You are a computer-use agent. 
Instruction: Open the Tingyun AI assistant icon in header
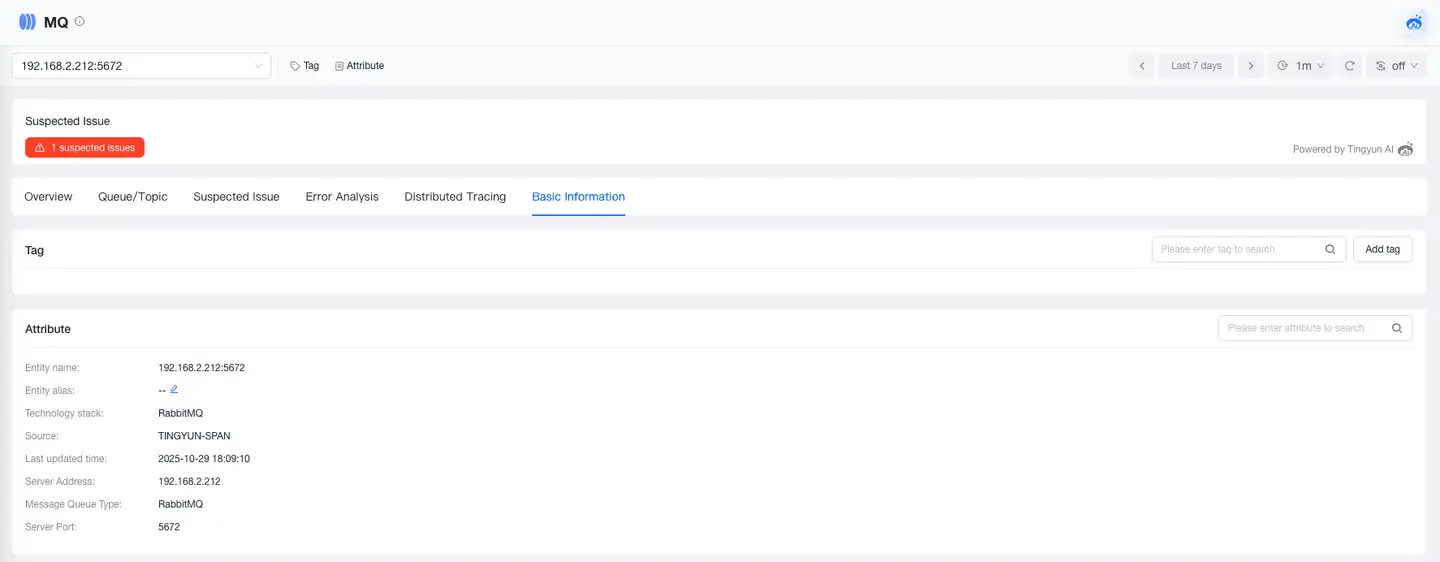(1414, 22)
